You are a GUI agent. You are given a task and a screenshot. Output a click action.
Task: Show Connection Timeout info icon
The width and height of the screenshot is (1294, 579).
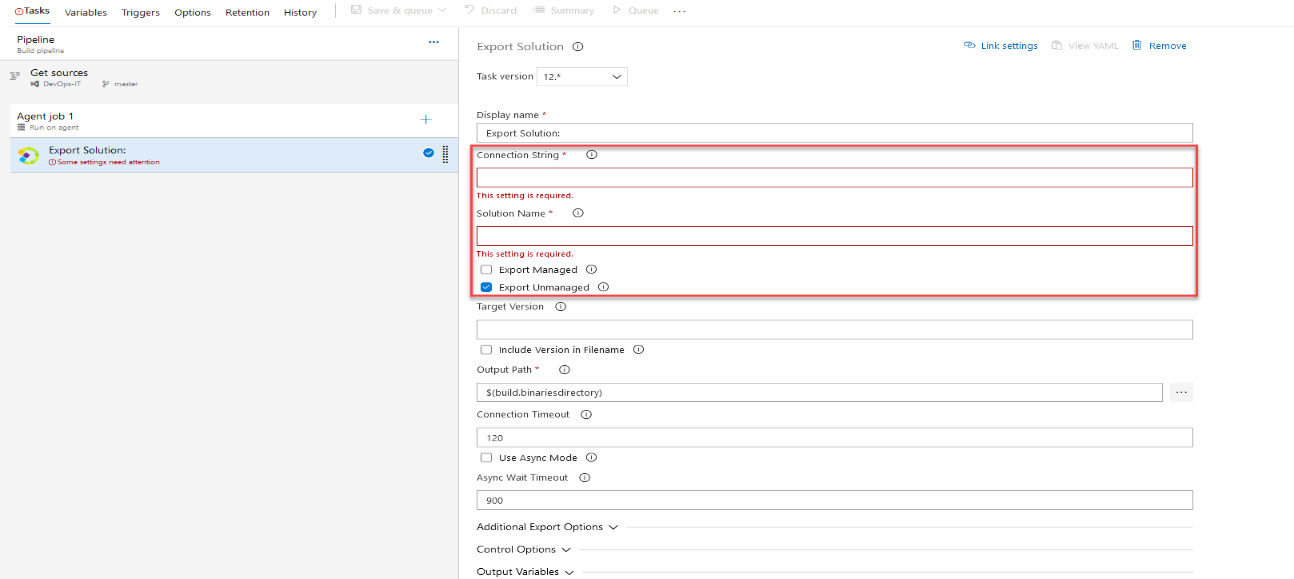(x=586, y=414)
